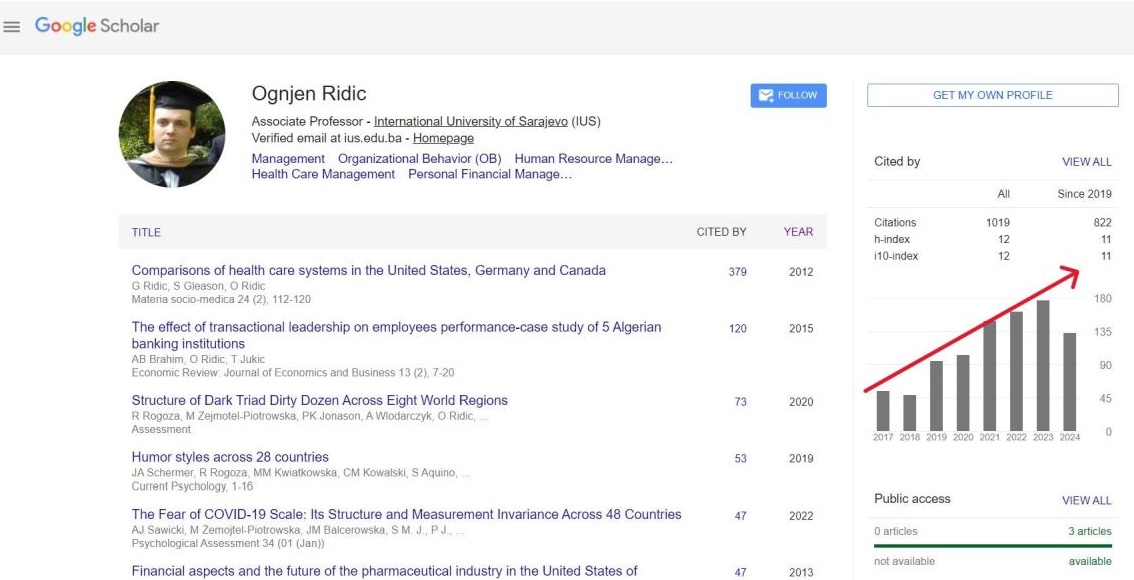
Task: Open Comparisons of health care systems article
Action: (368, 270)
